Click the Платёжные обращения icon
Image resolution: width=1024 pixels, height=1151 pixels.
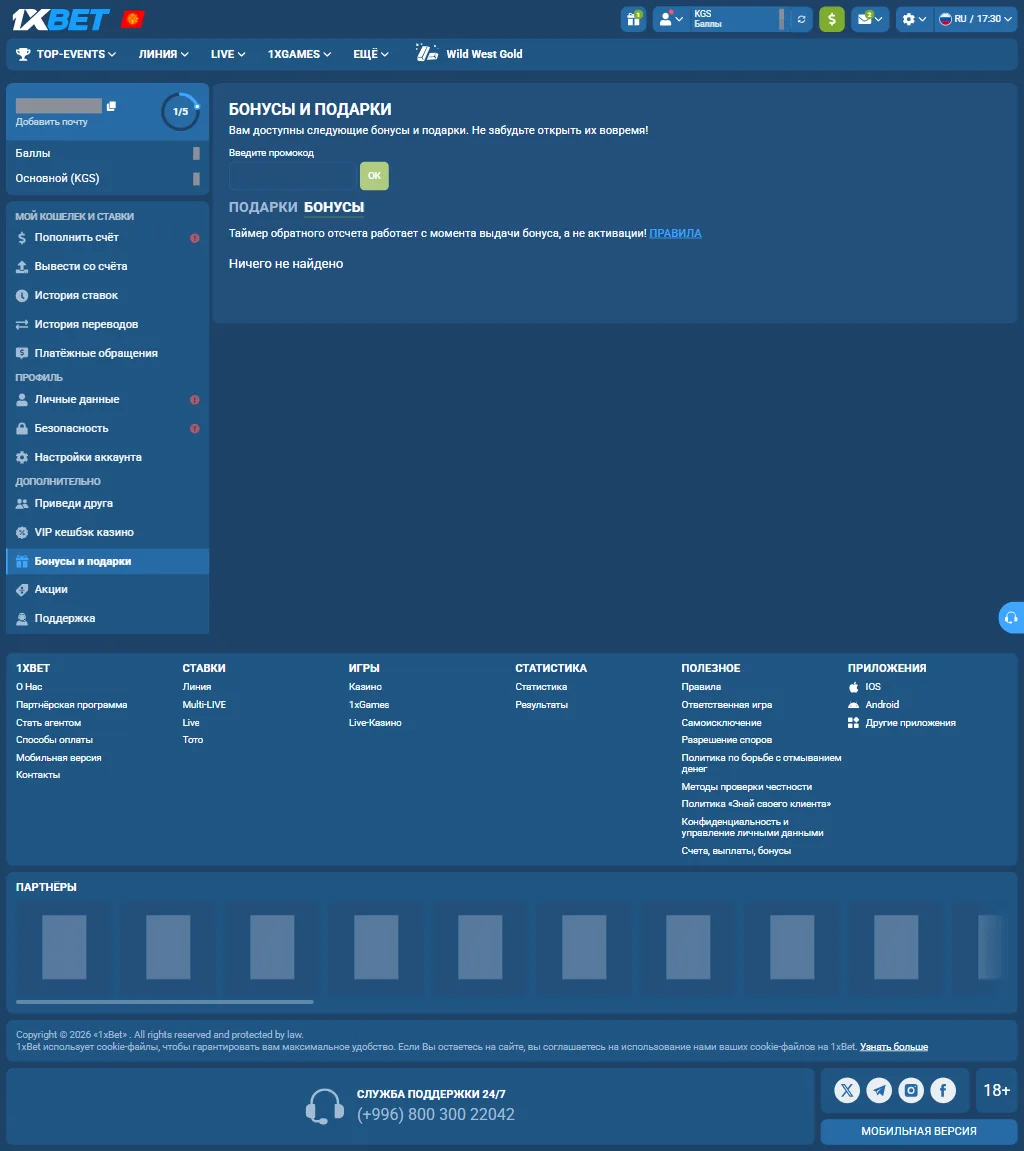[x=22, y=353]
